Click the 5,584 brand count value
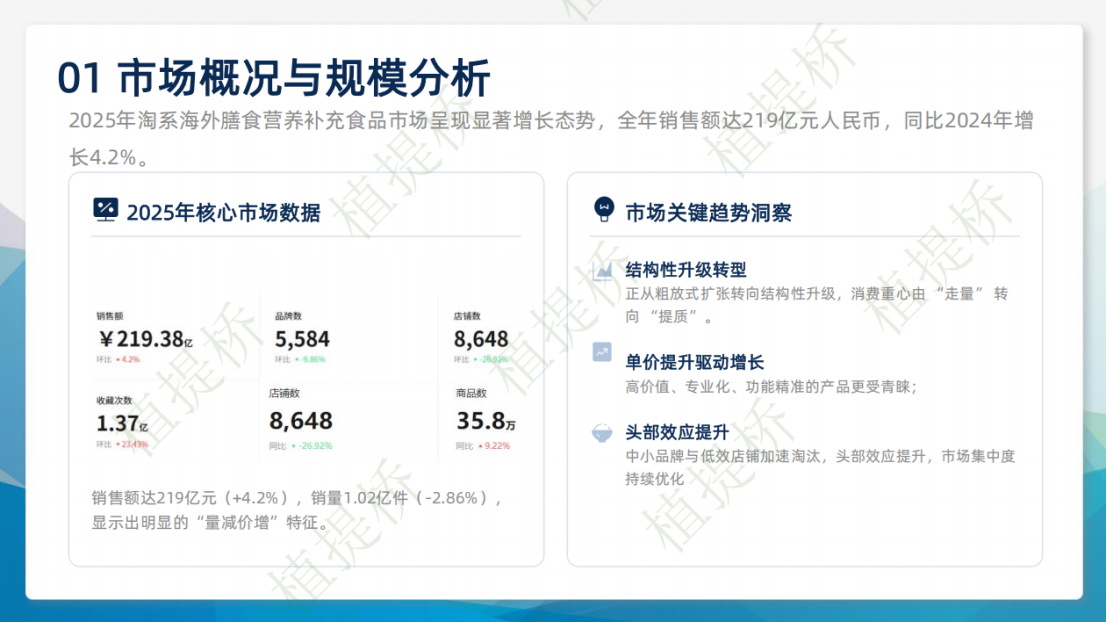The width and height of the screenshot is (1107, 622). 302,340
